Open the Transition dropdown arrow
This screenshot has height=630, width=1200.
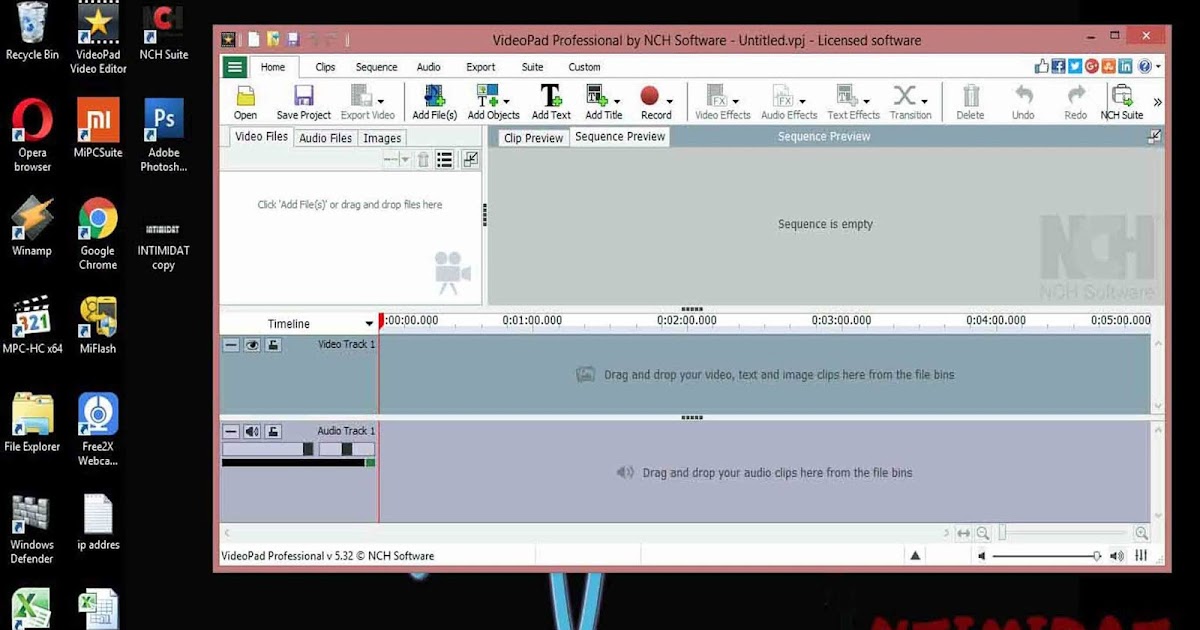924,101
